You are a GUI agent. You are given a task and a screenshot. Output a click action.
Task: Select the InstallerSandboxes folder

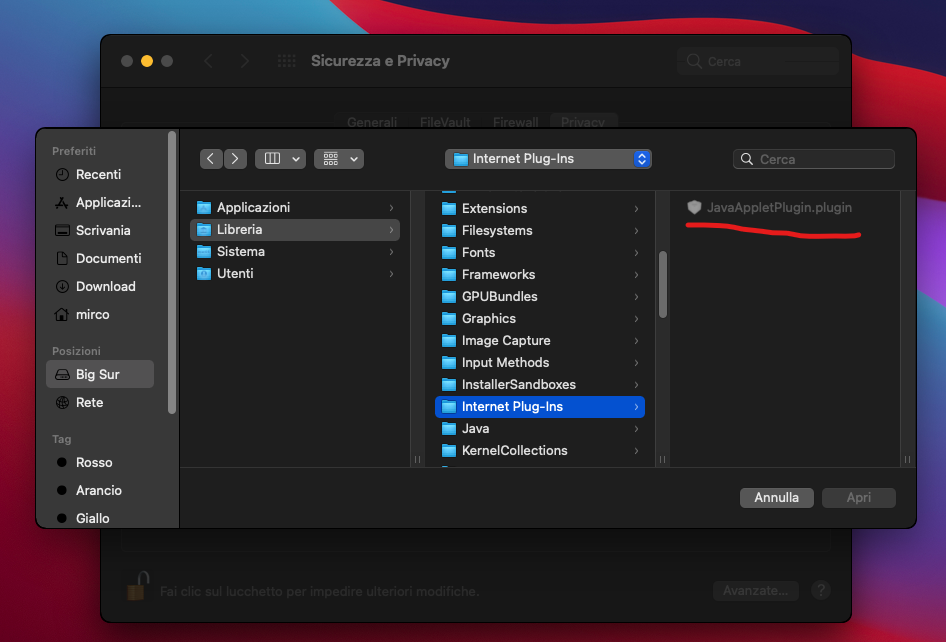tap(540, 384)
